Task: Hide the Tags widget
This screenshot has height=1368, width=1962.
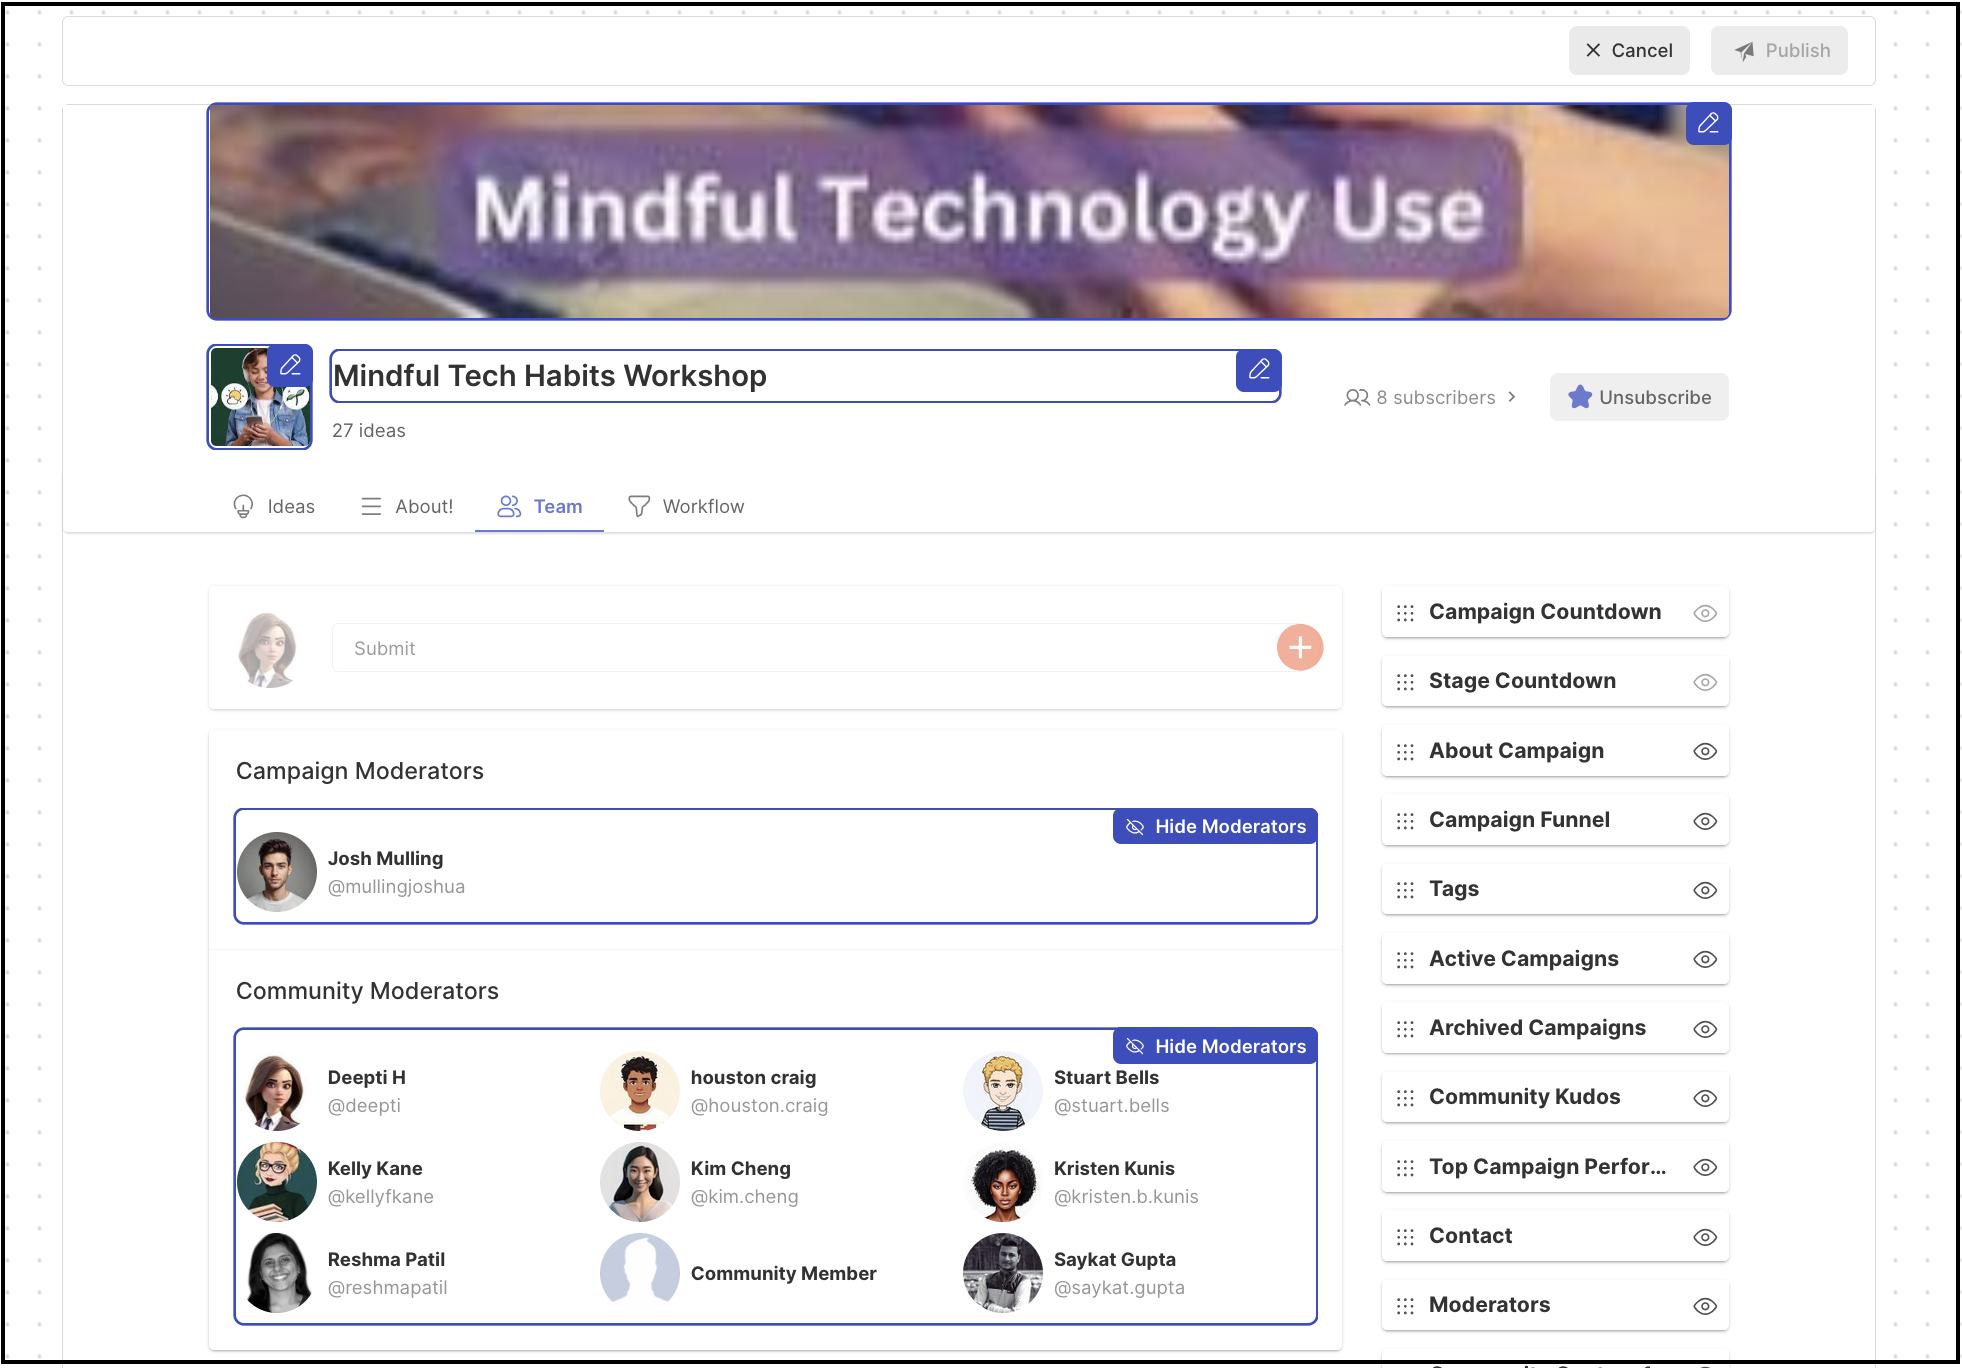Action: [1705, 890]
